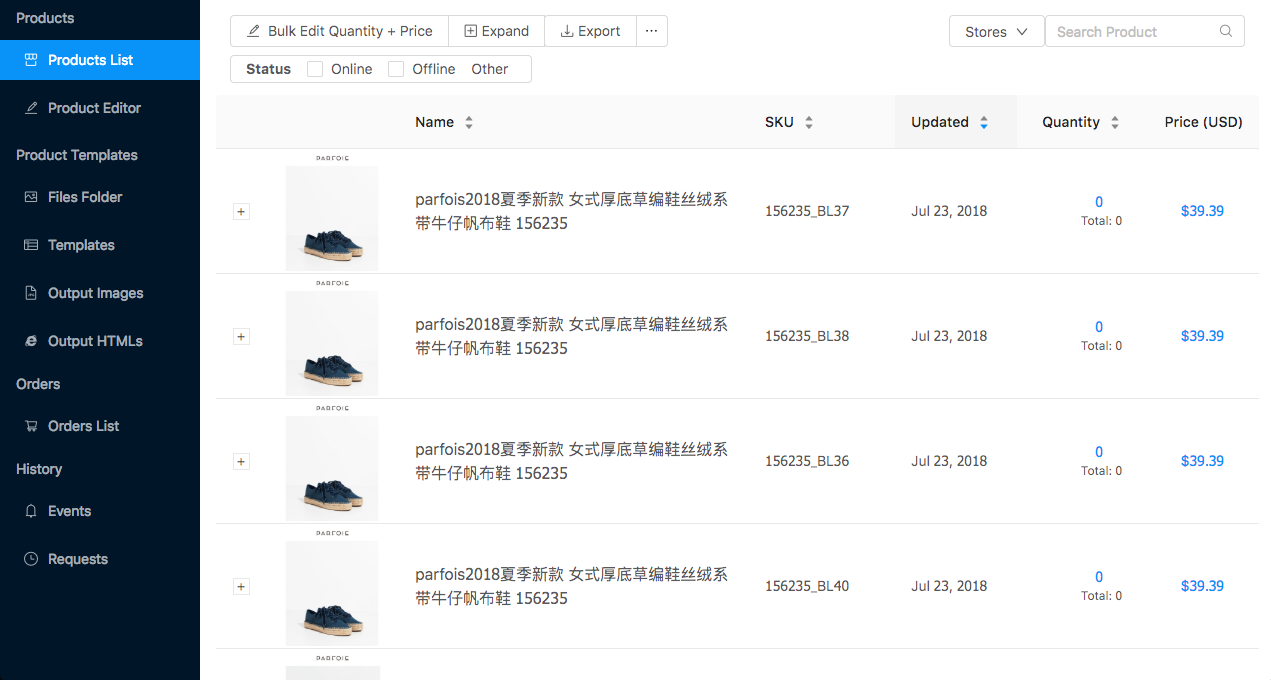1271x680 pixels.
Task: Select SKU text 156235_BL36
Action: coord(807,461)
